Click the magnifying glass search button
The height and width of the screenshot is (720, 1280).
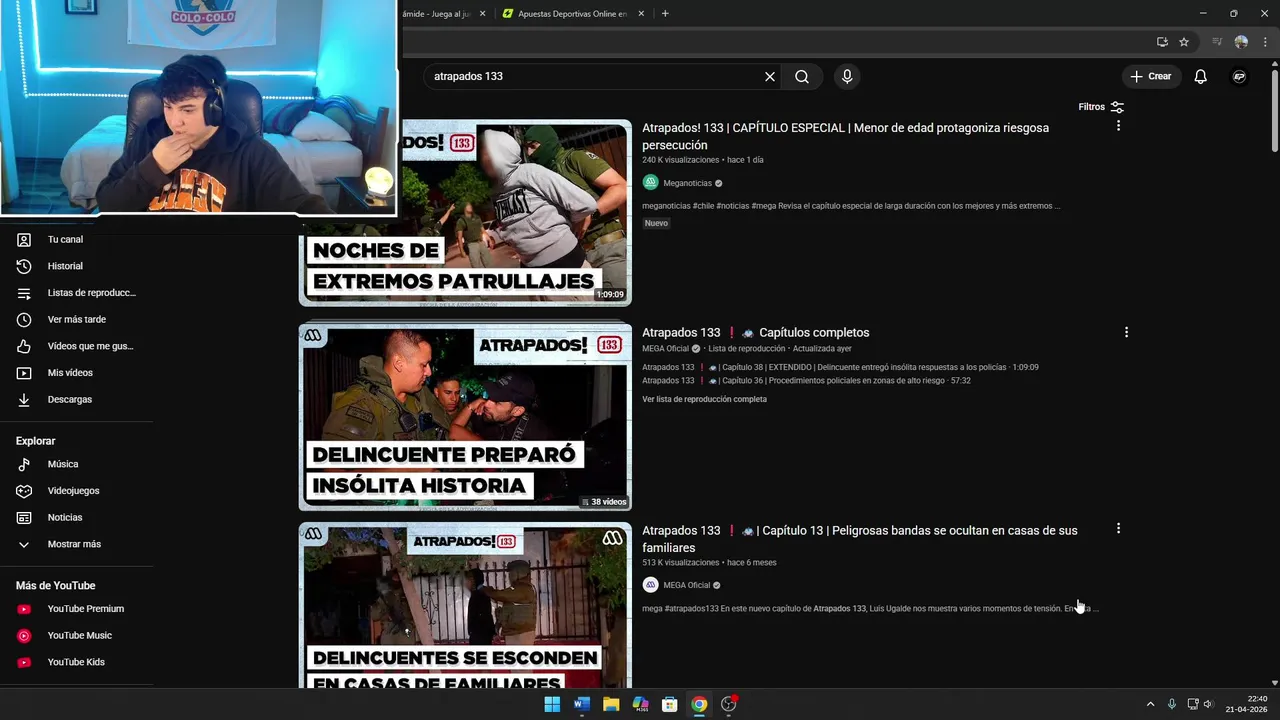pos(802,77)
